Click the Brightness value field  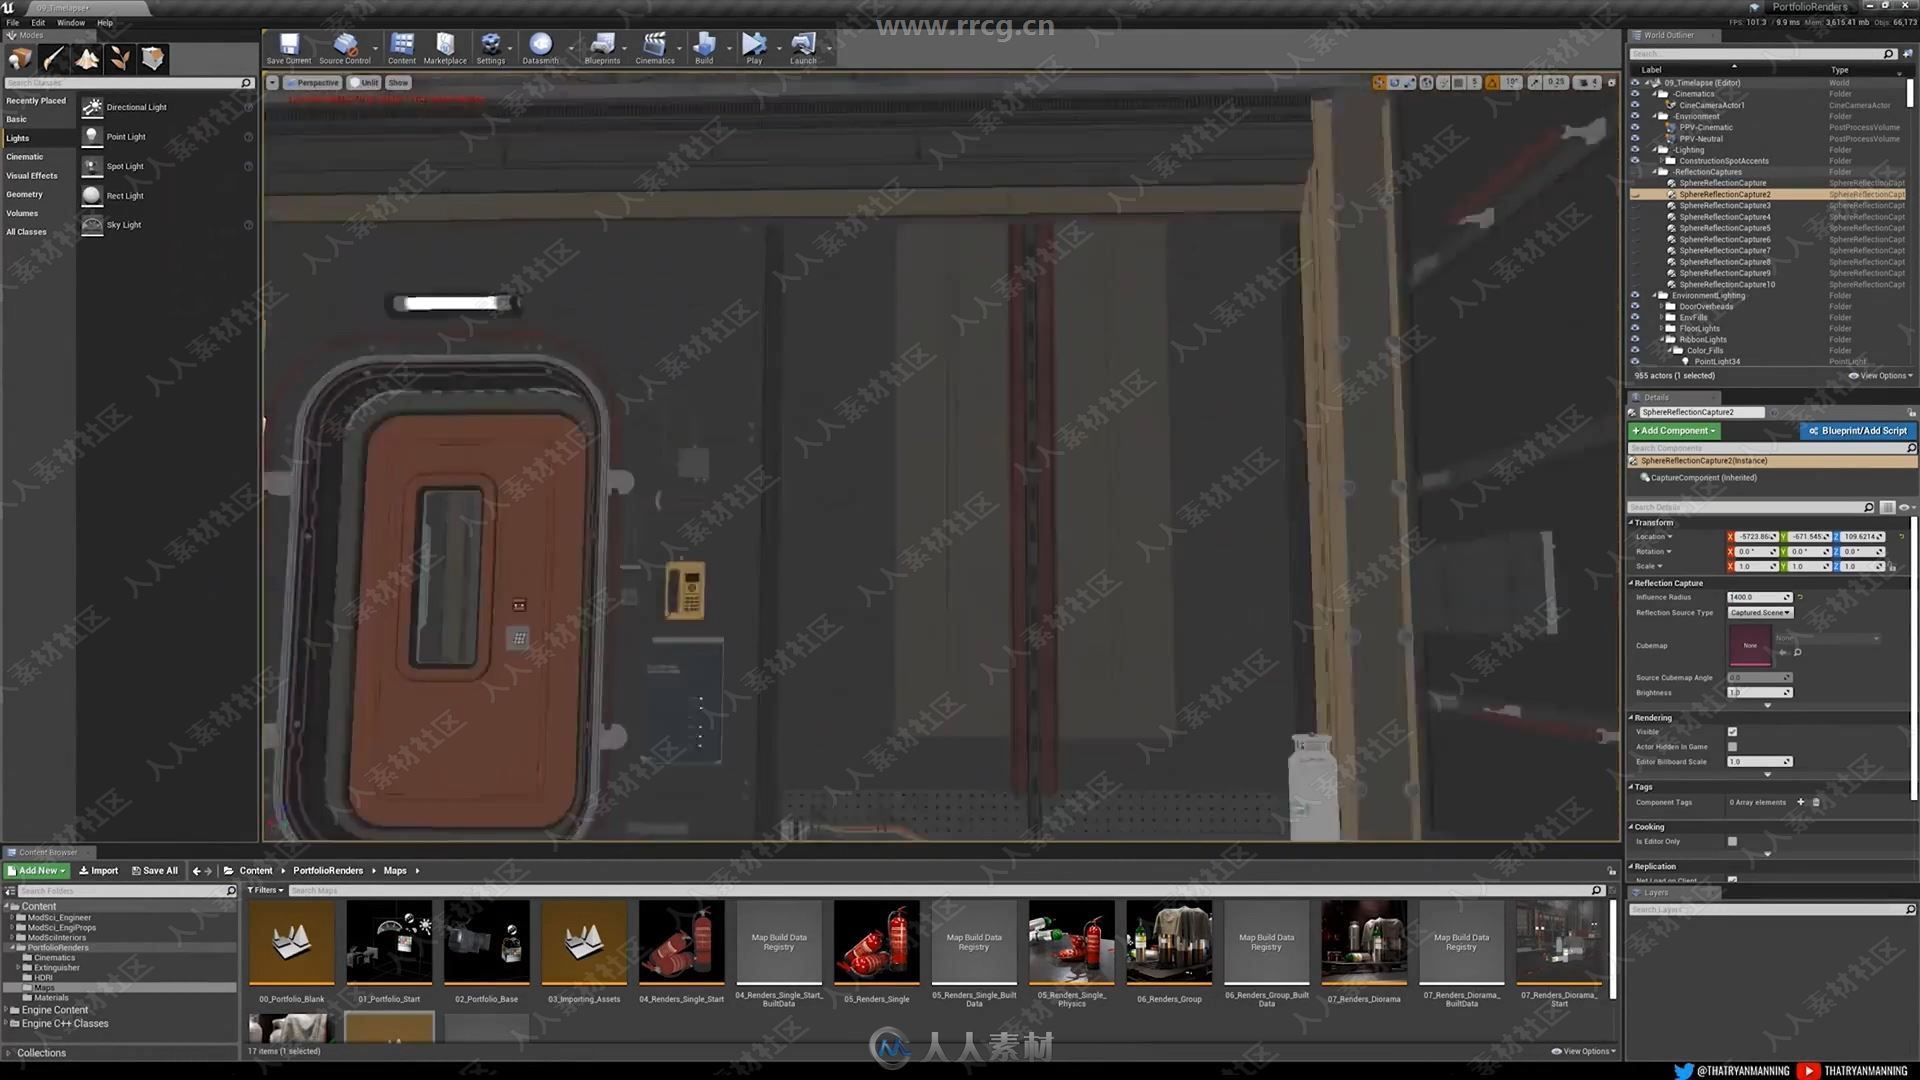tap(1759, 693)
